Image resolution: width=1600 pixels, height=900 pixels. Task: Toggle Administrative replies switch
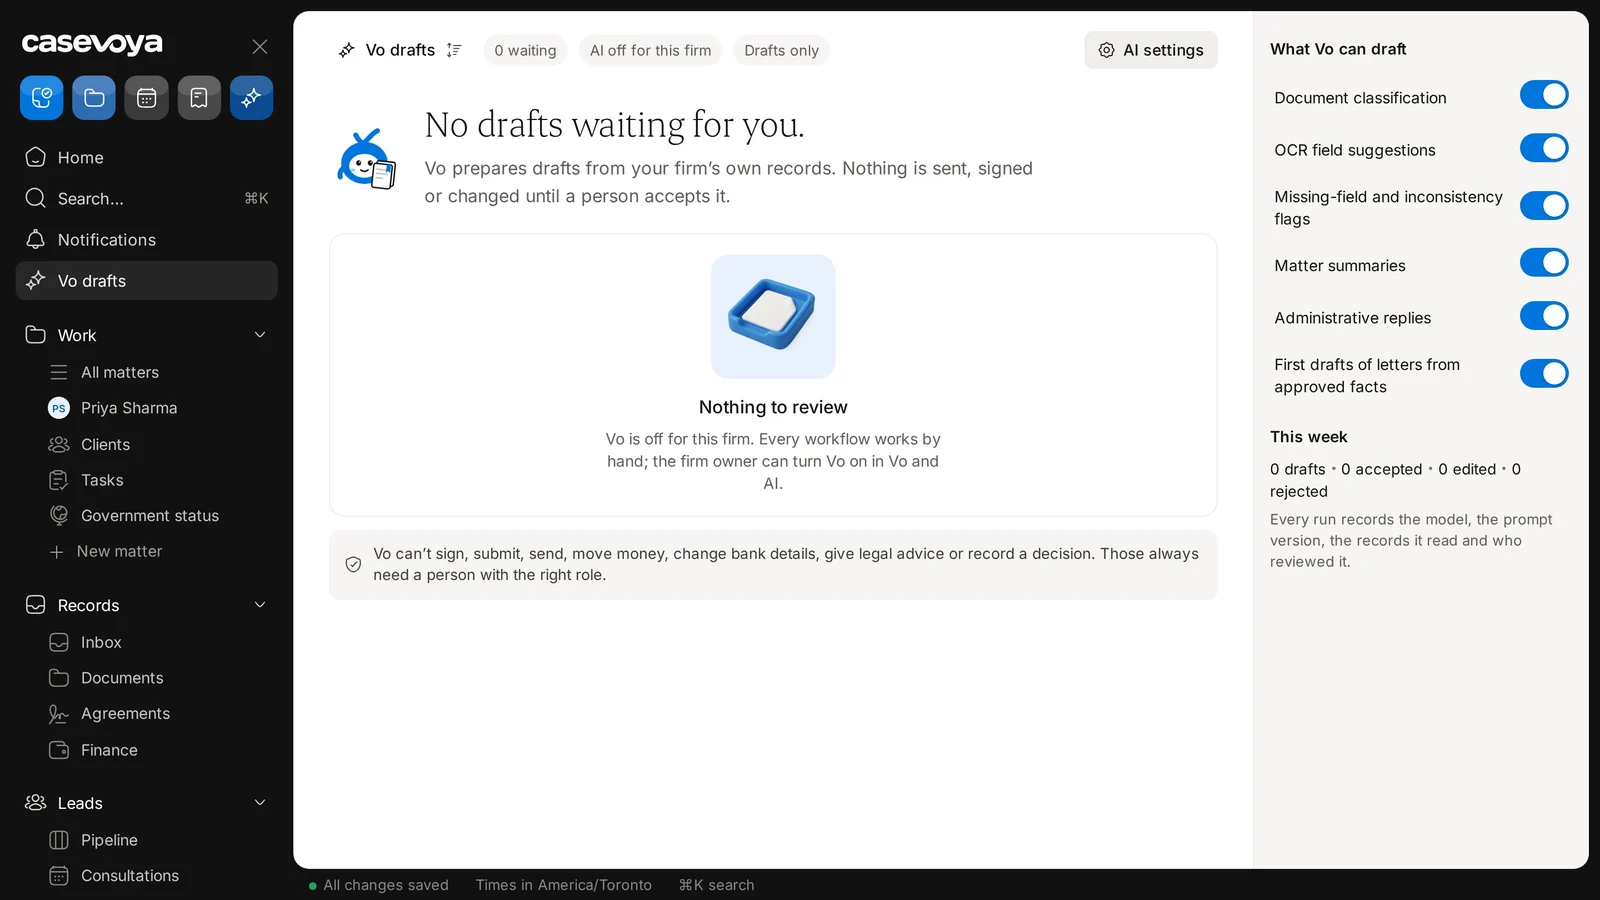click(1544, 316)
